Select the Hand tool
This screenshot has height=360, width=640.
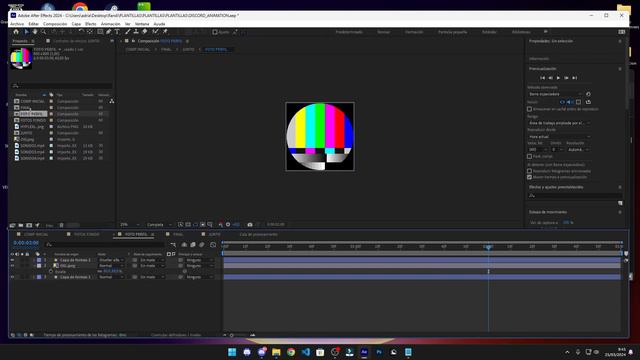point(35,31)
